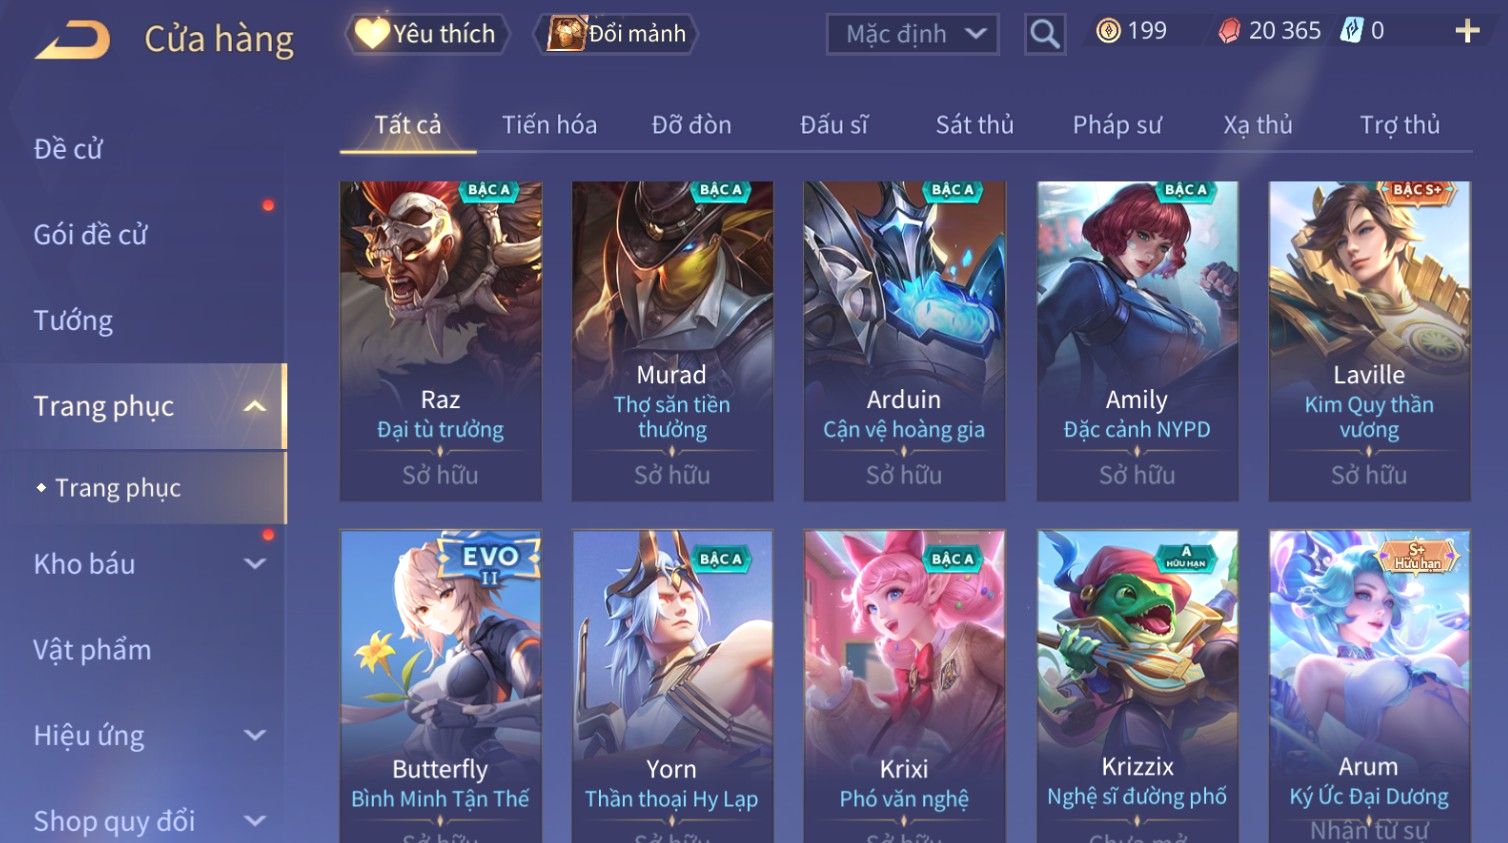Click the gold coin balance icon

pyautogui.click(x=1108, y=32)
